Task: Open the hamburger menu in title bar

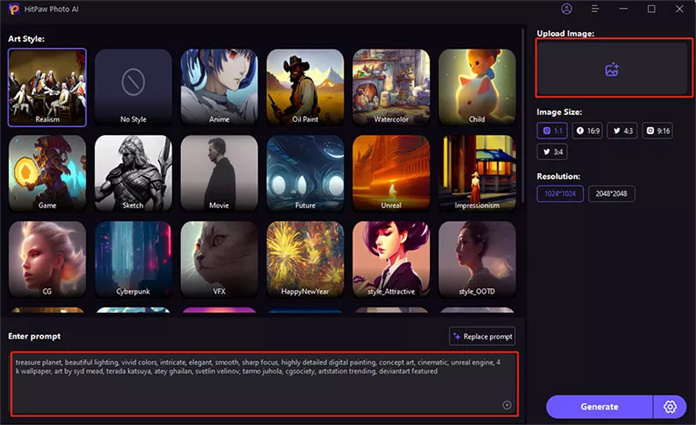Action: [595, 9]
